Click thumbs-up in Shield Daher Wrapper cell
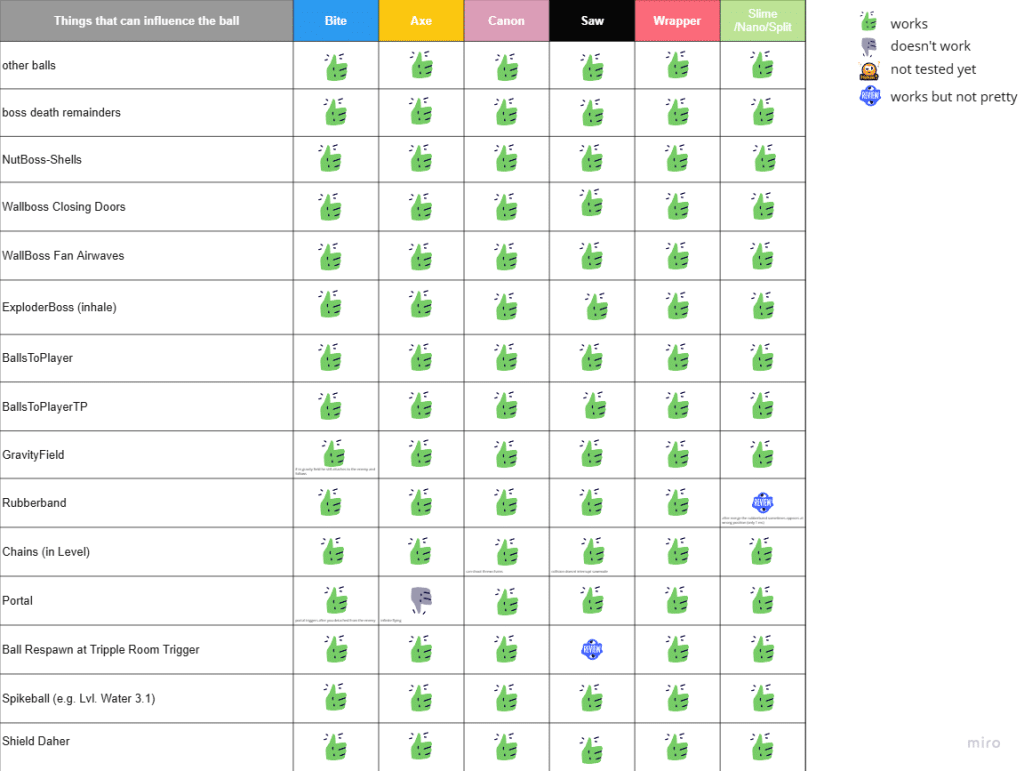 click(x=677, y=746)
